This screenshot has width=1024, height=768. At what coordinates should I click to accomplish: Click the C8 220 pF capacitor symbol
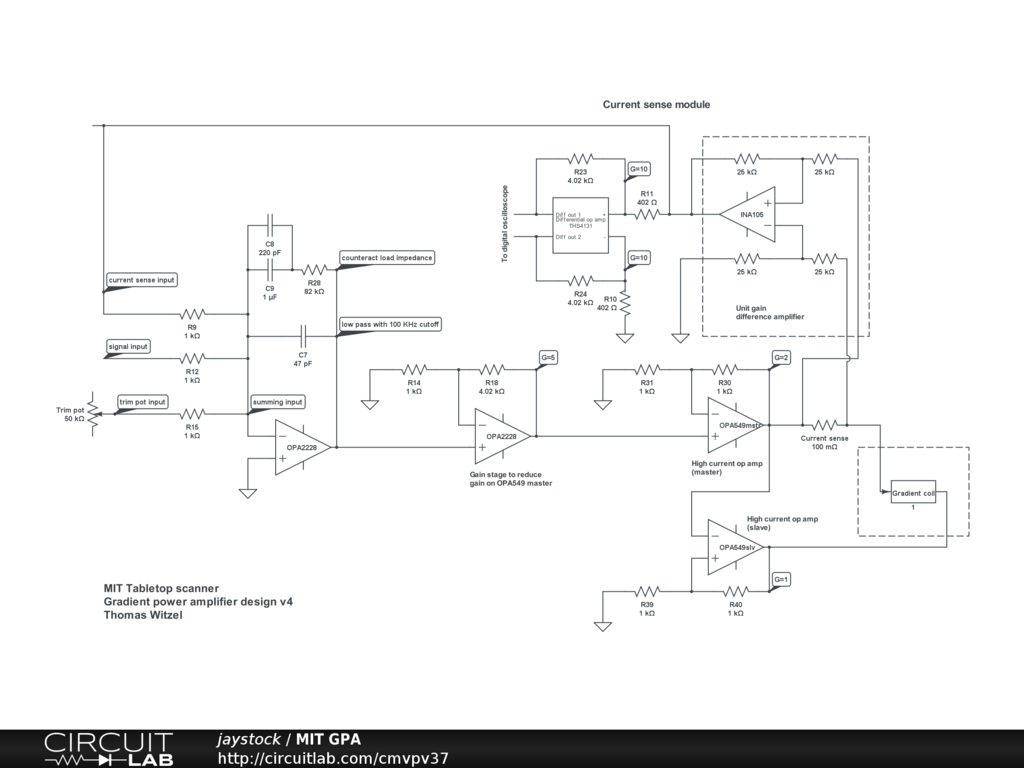[269, 228]
